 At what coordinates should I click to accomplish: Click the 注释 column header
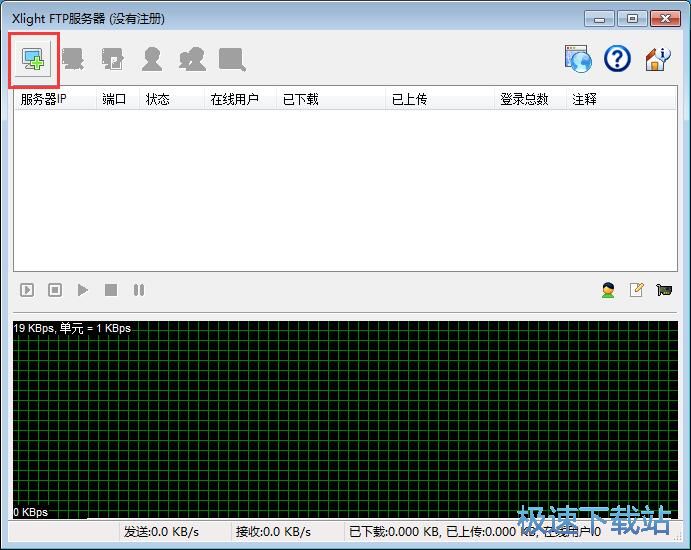(x=621, y=99)
